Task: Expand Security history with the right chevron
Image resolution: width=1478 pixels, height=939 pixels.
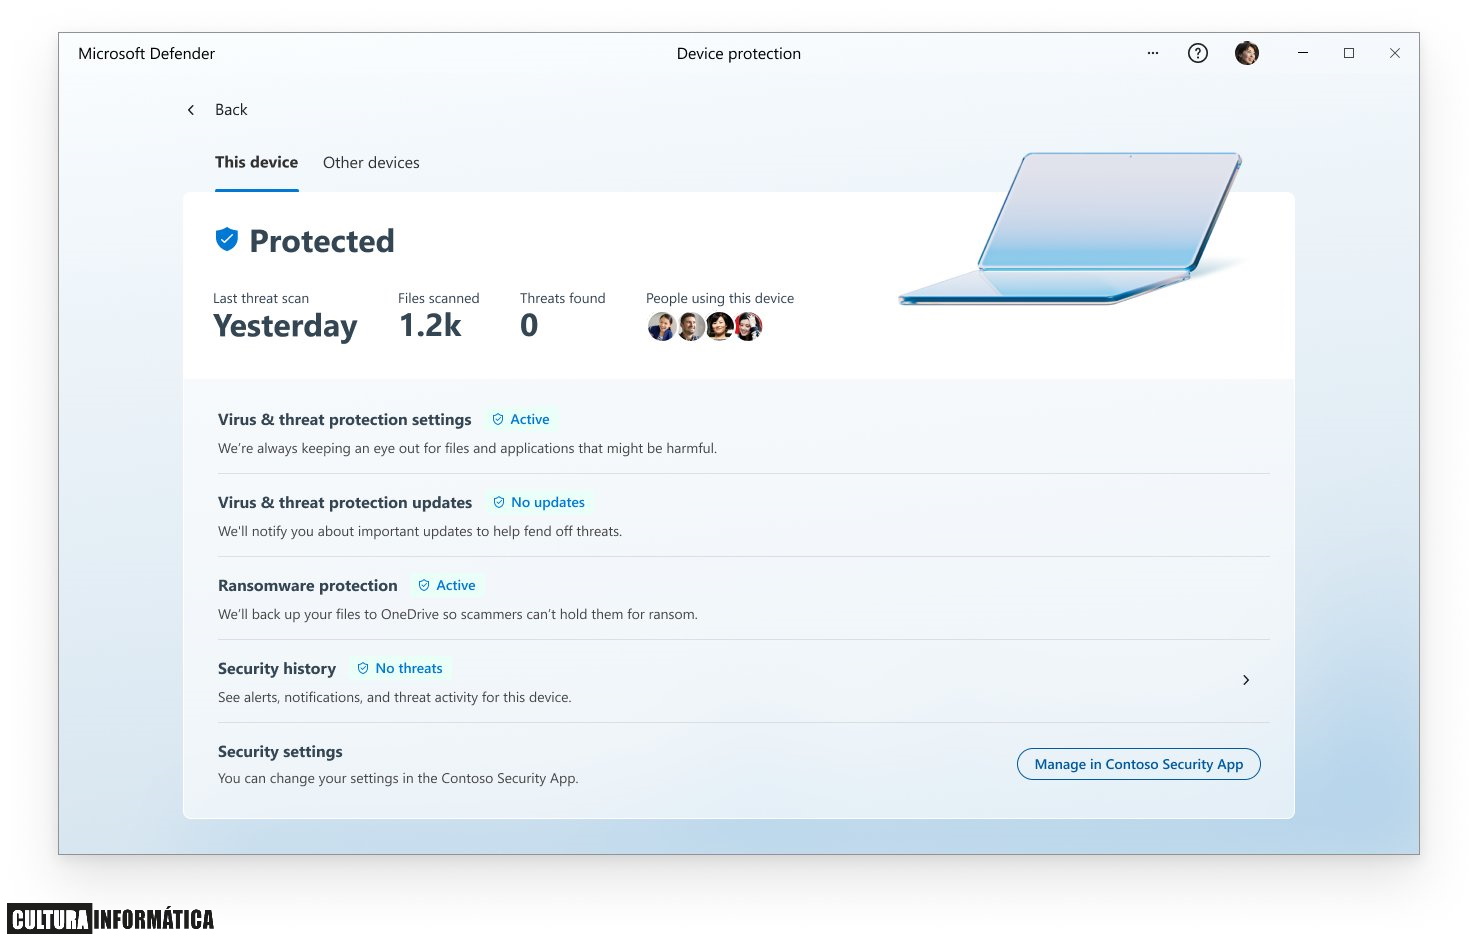Action: 1246,680
